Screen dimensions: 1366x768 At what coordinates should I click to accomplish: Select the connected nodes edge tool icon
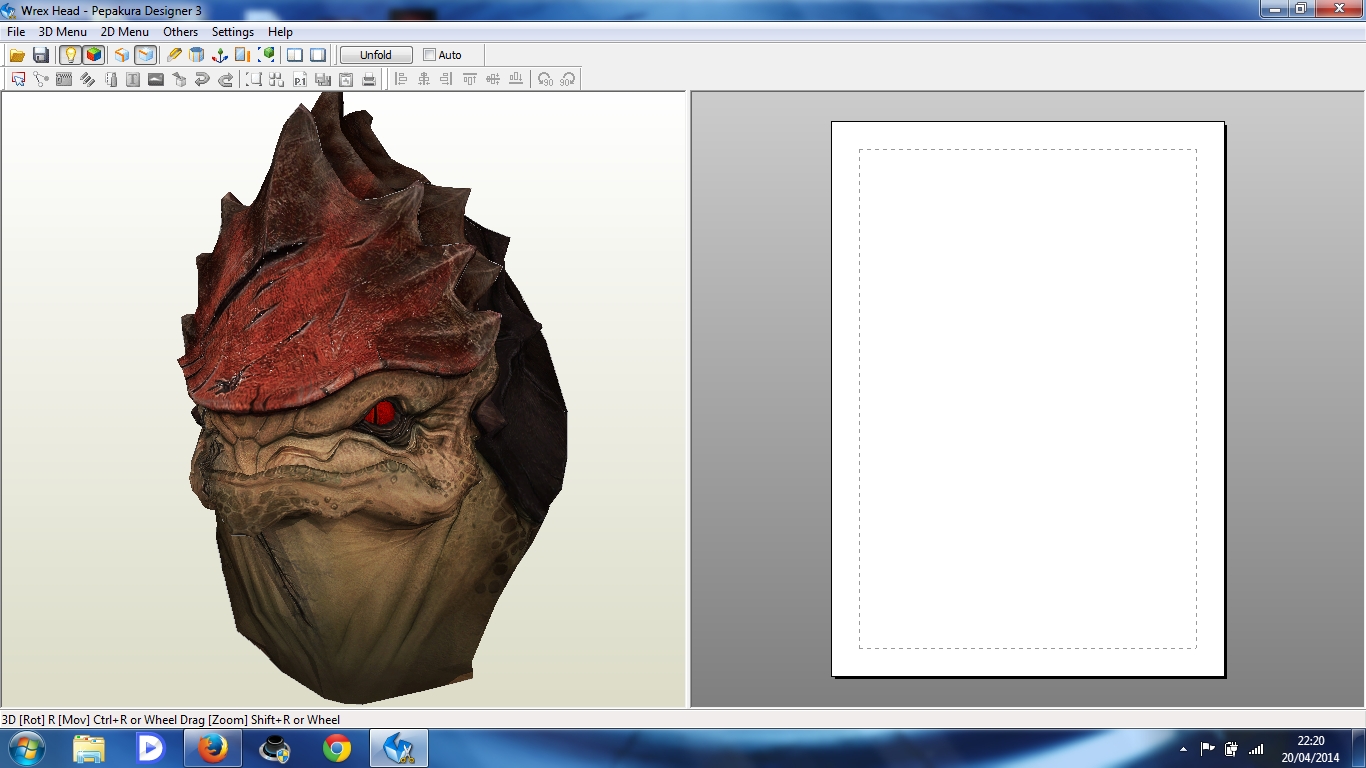point(41,79)
